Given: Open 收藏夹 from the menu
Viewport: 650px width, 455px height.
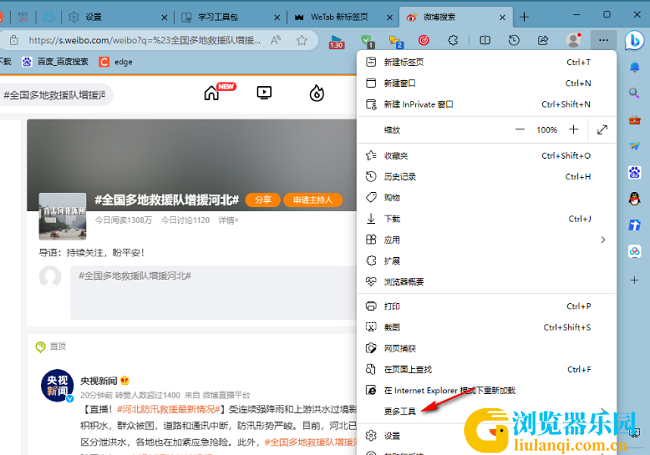Looking at the screenshot, I should click(x=487, y=156).
